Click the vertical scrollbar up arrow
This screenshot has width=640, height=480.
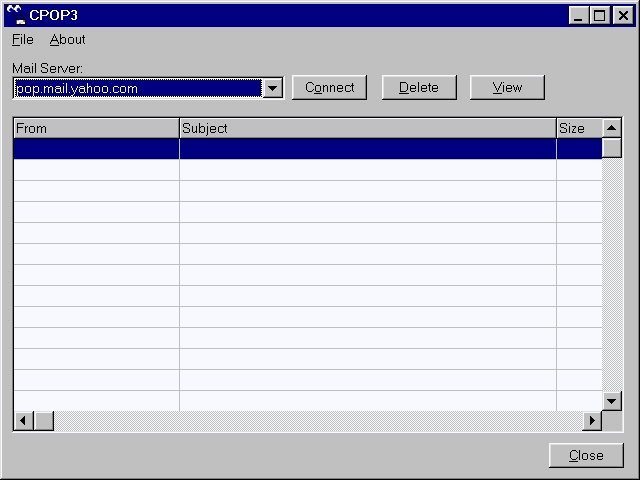pyautogui.click(x=612, y=128)
